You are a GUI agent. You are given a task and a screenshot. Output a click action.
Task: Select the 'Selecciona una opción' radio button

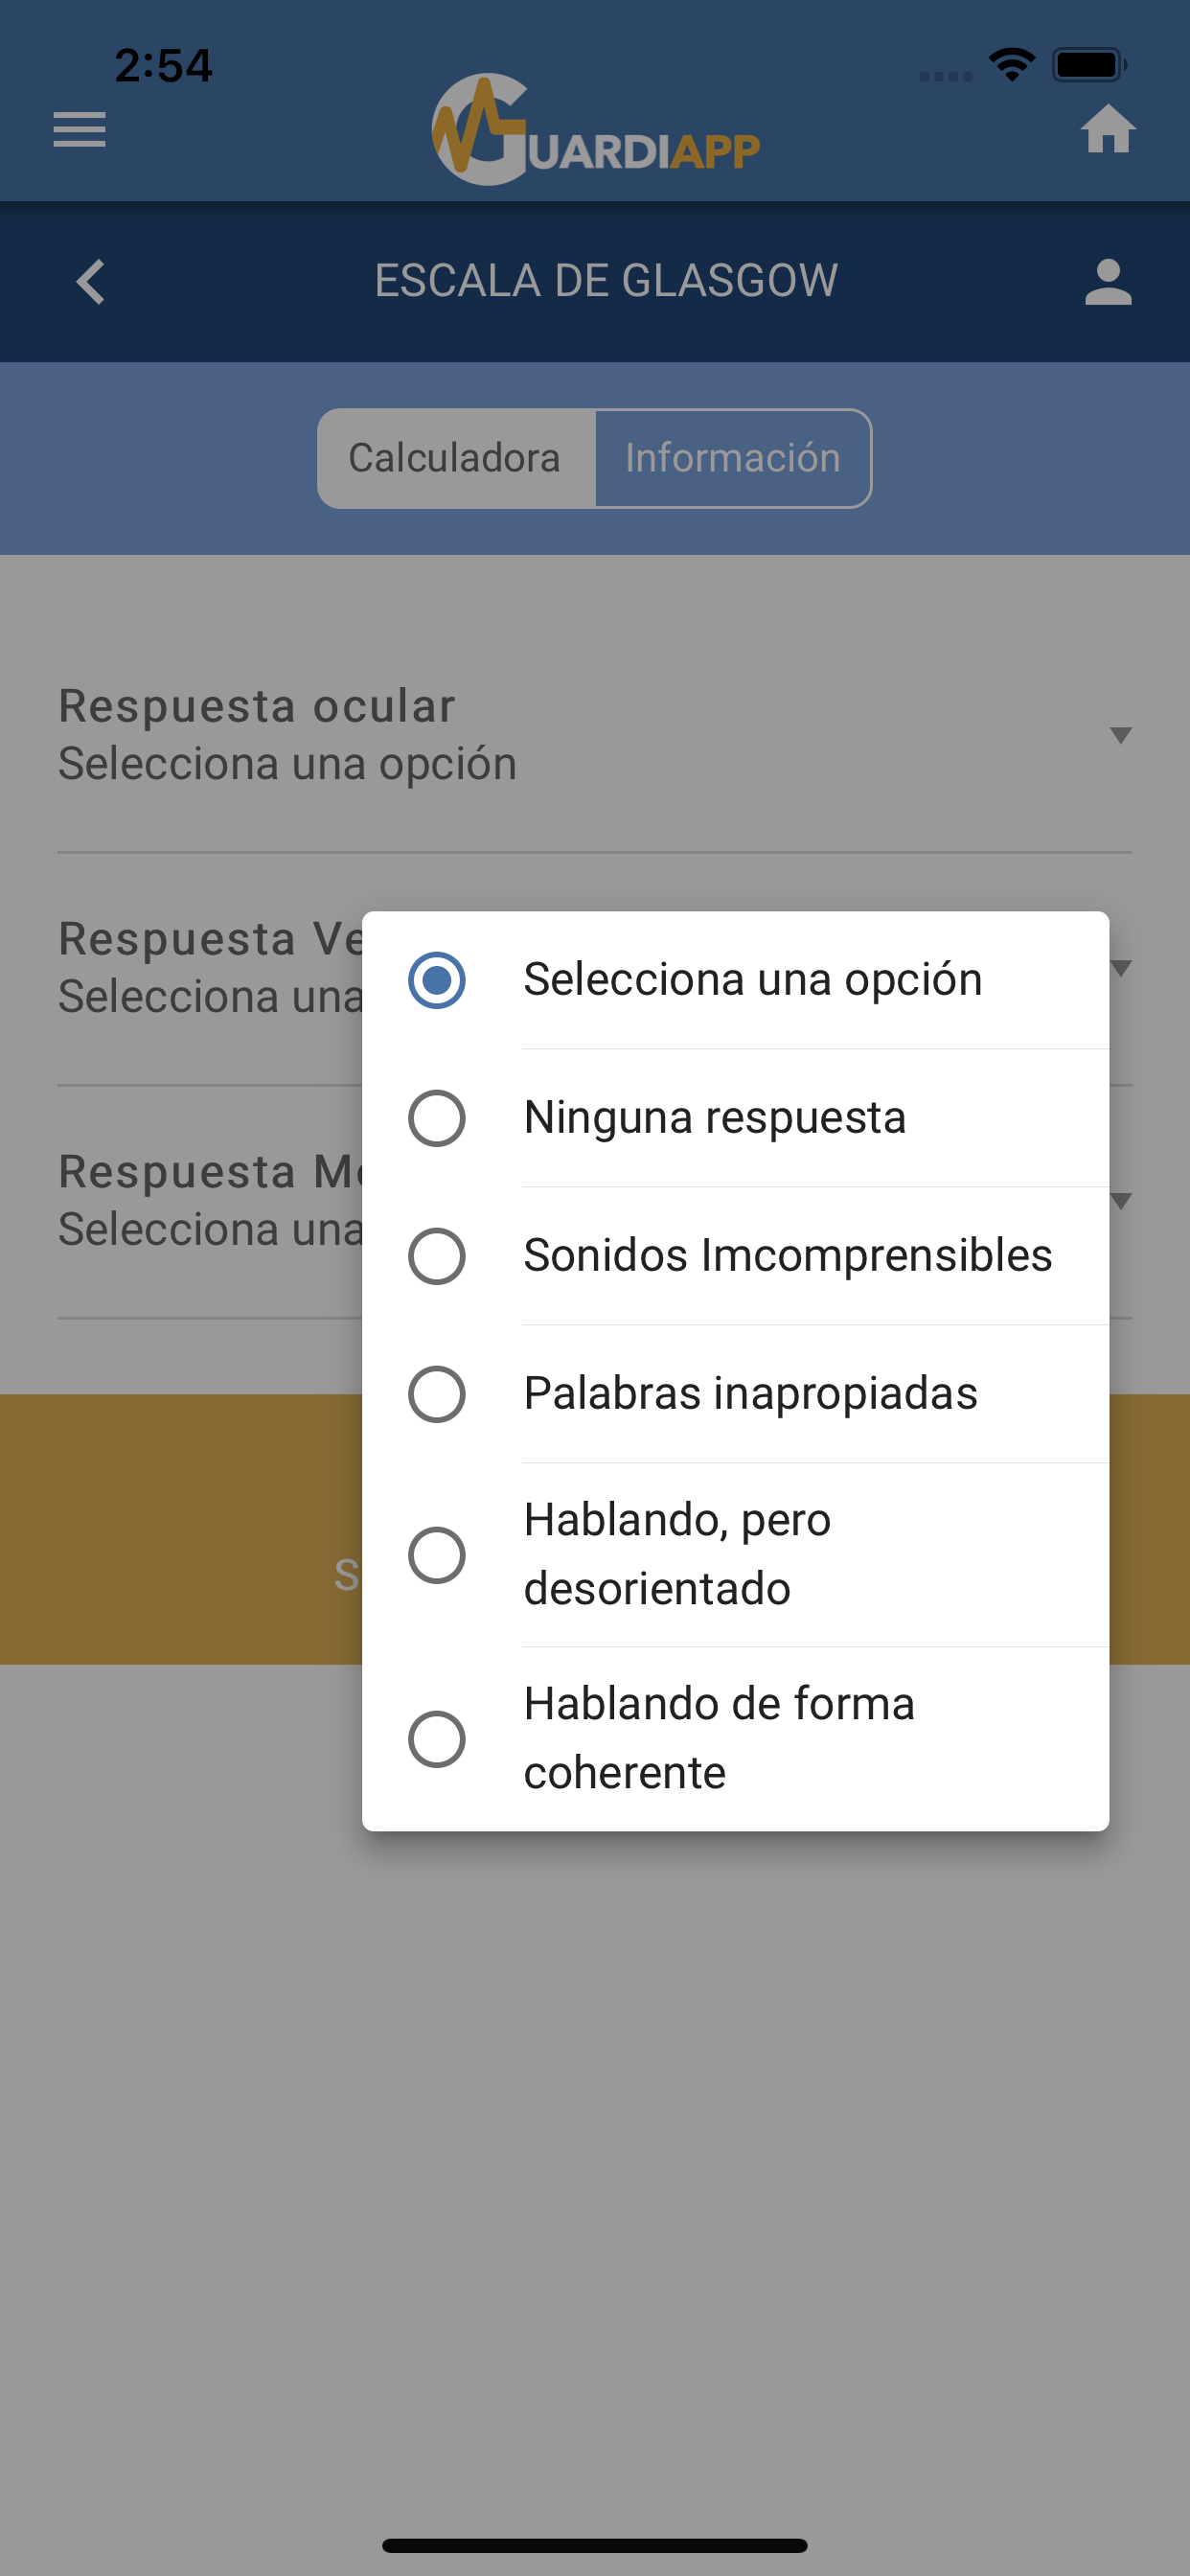437,980
